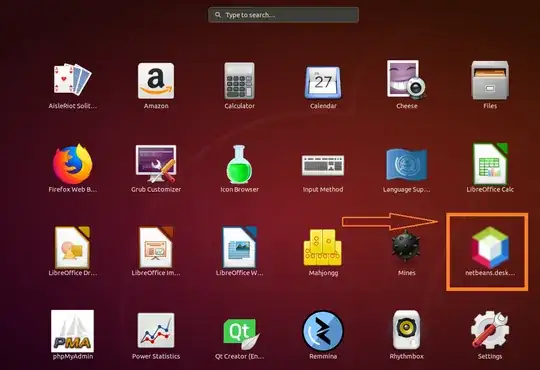Launch LibreOffice Calc

[x=490, y=164]
